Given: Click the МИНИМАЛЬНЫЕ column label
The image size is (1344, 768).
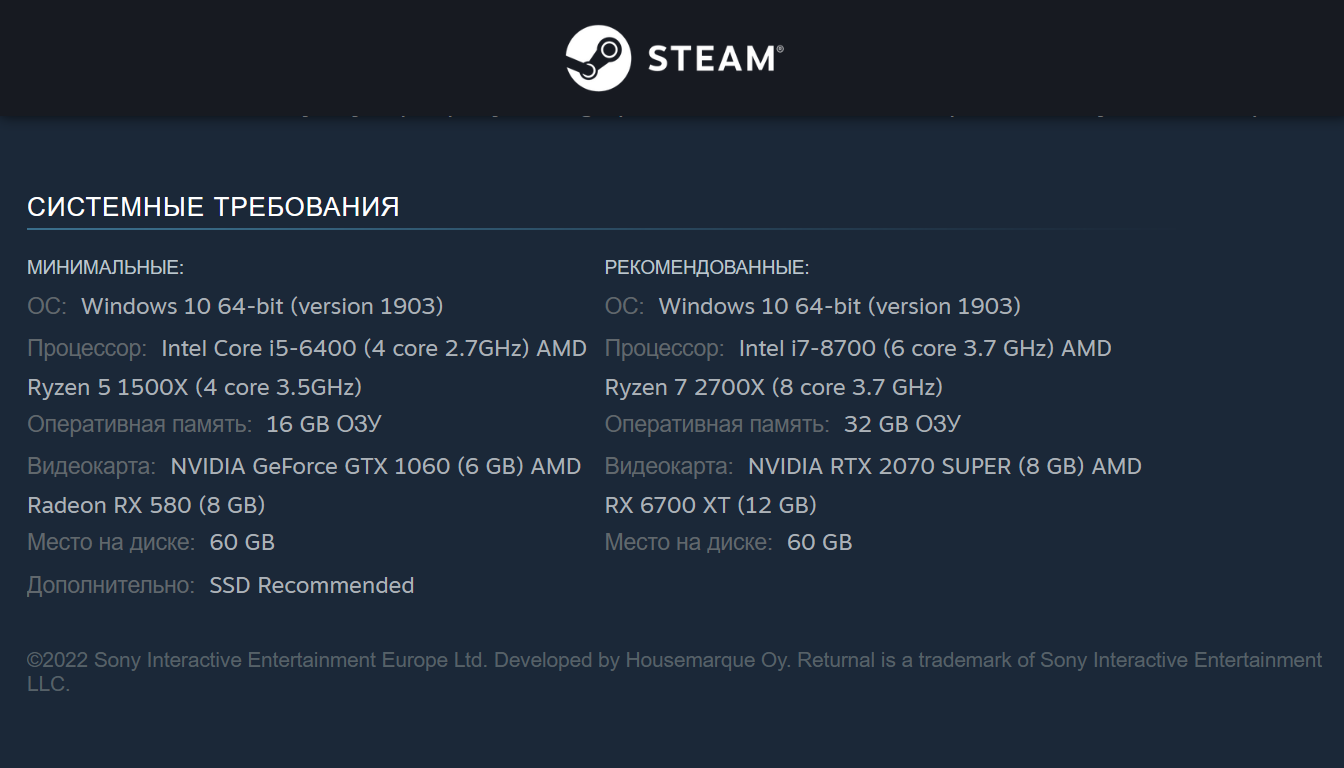Looking at the screenshot, I should [x=105, y=268].
